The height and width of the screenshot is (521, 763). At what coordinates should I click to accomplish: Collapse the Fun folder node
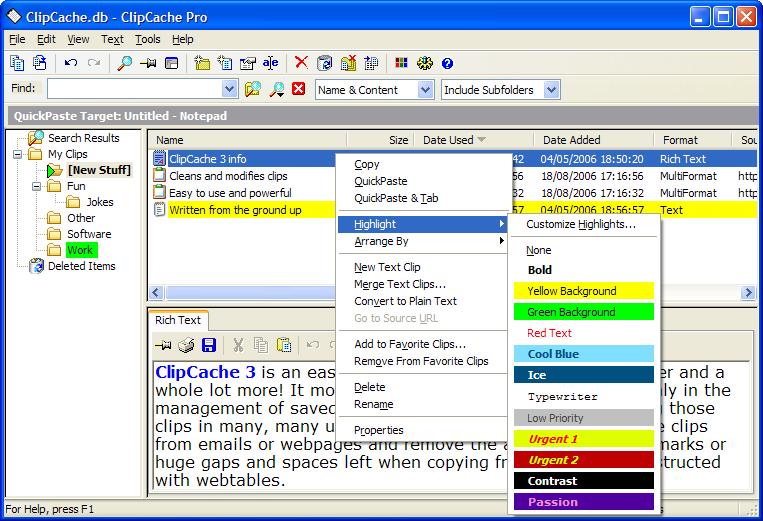[x=37, y=186]
